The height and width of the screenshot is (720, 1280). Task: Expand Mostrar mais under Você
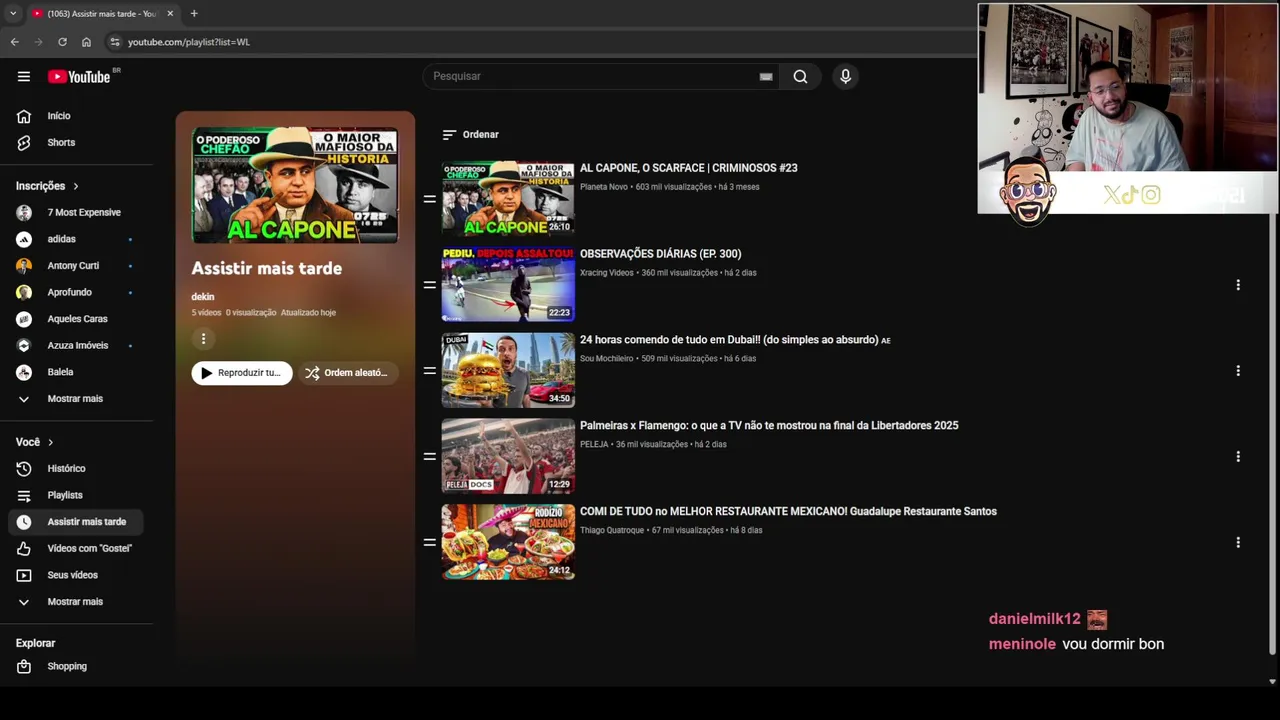[77, 602]
